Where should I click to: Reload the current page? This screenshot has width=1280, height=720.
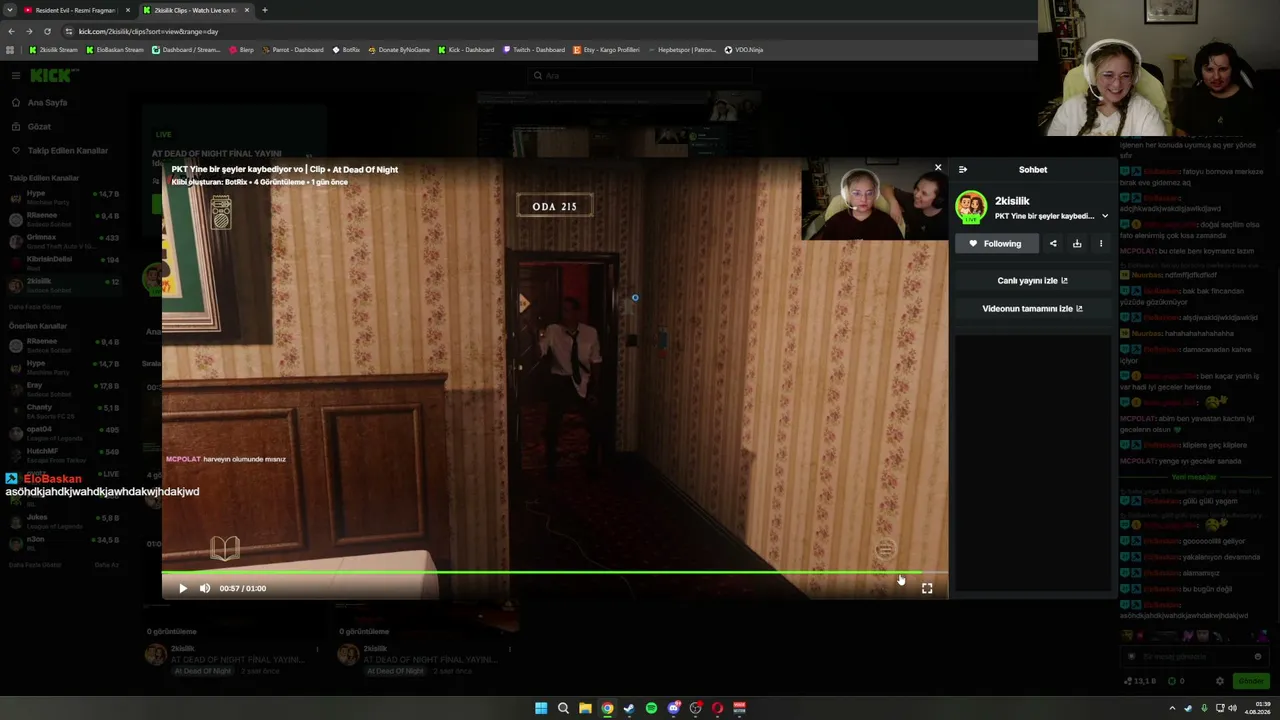click(47, 31)
